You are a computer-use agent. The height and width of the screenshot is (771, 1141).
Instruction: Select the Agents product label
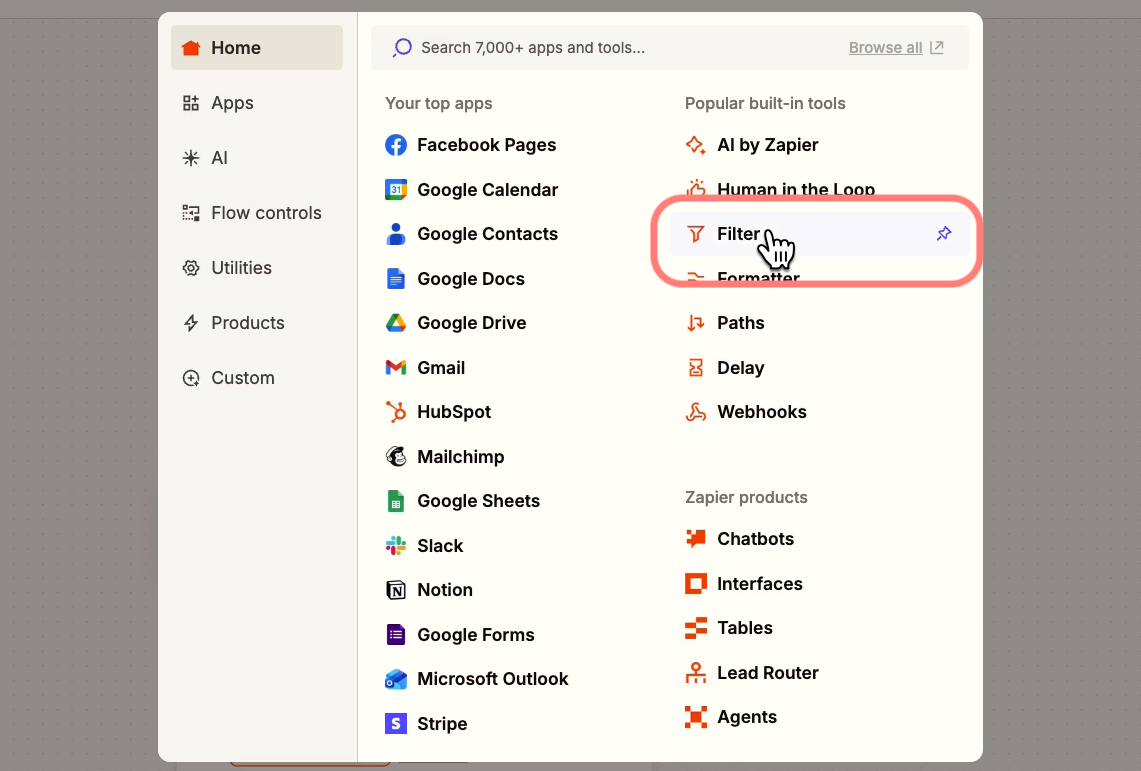pyautogui.click(x=747, y=717)
